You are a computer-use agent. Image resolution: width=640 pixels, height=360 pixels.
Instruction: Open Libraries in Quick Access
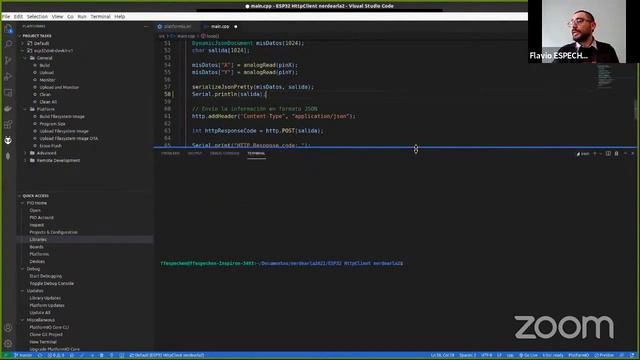point(38,240)
